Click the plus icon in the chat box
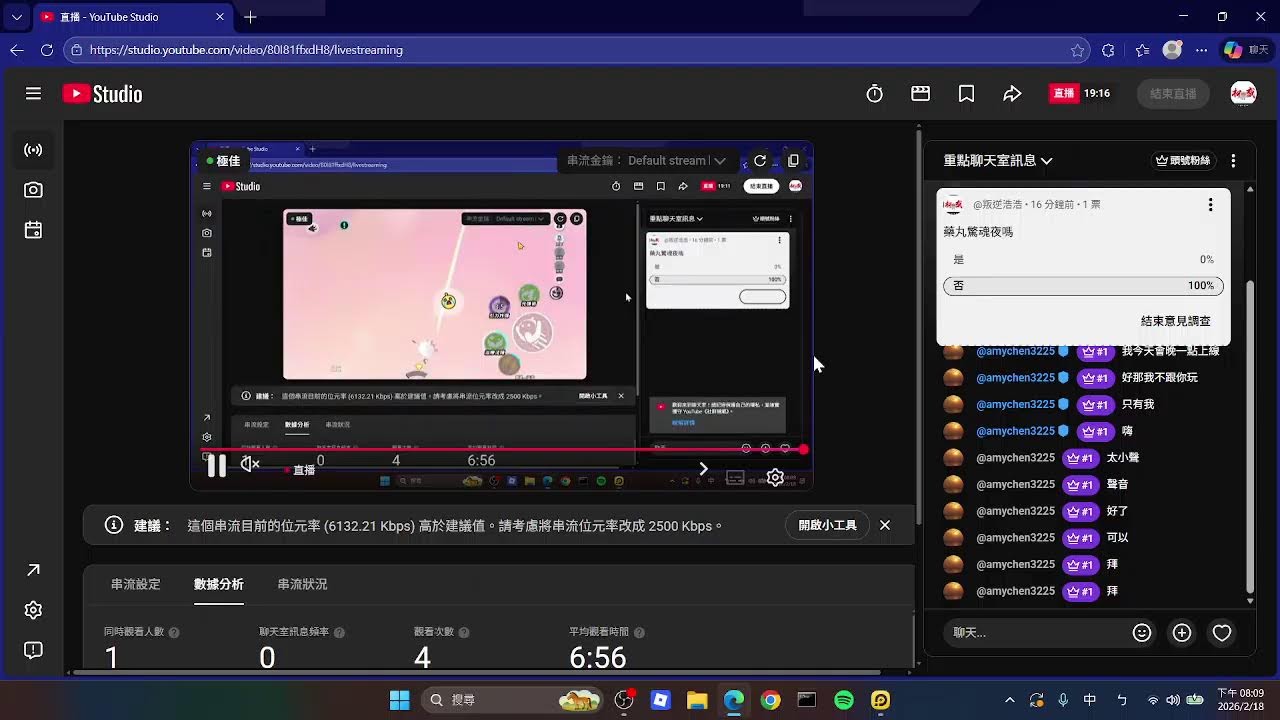This screenshot has height=720, width=1280. [x=1182, y=632]
